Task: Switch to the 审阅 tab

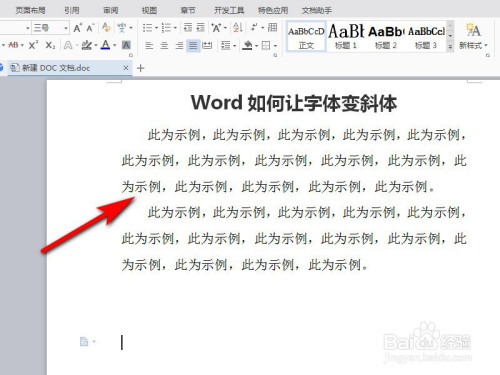Action: 110,11
